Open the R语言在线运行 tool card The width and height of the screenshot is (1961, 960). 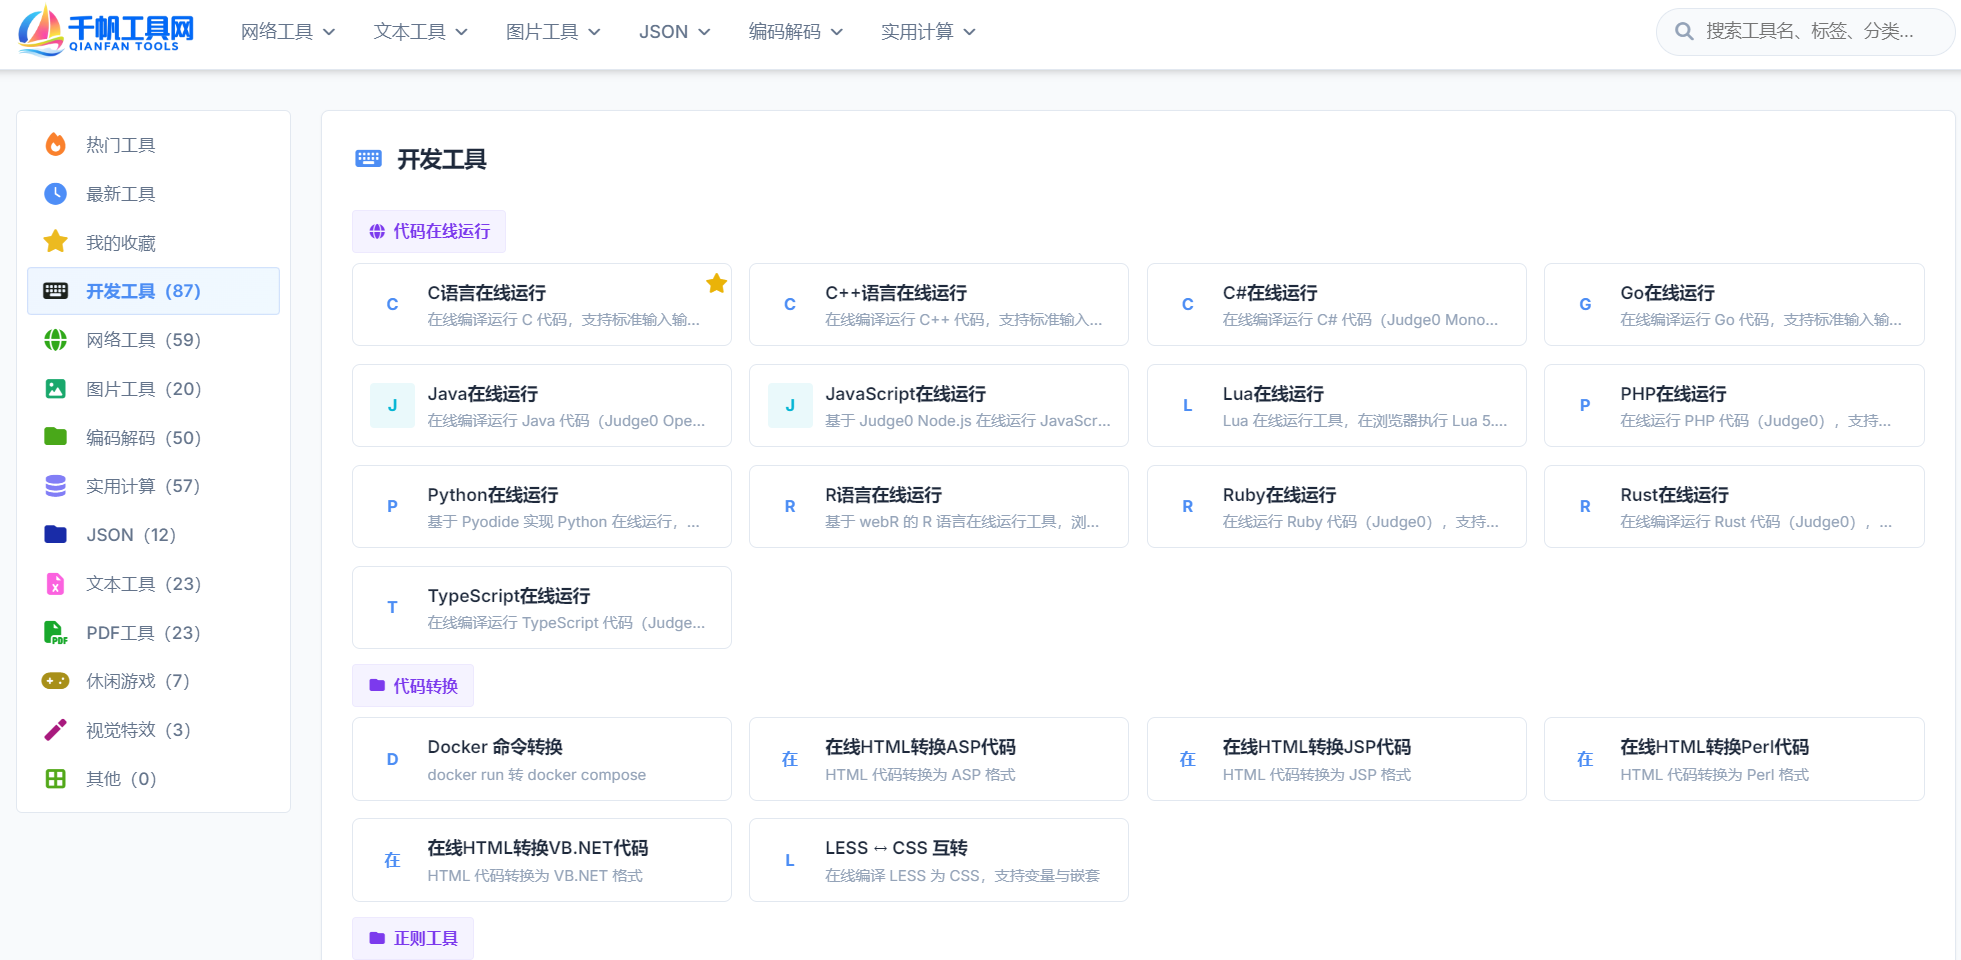[x=938, y=506]
